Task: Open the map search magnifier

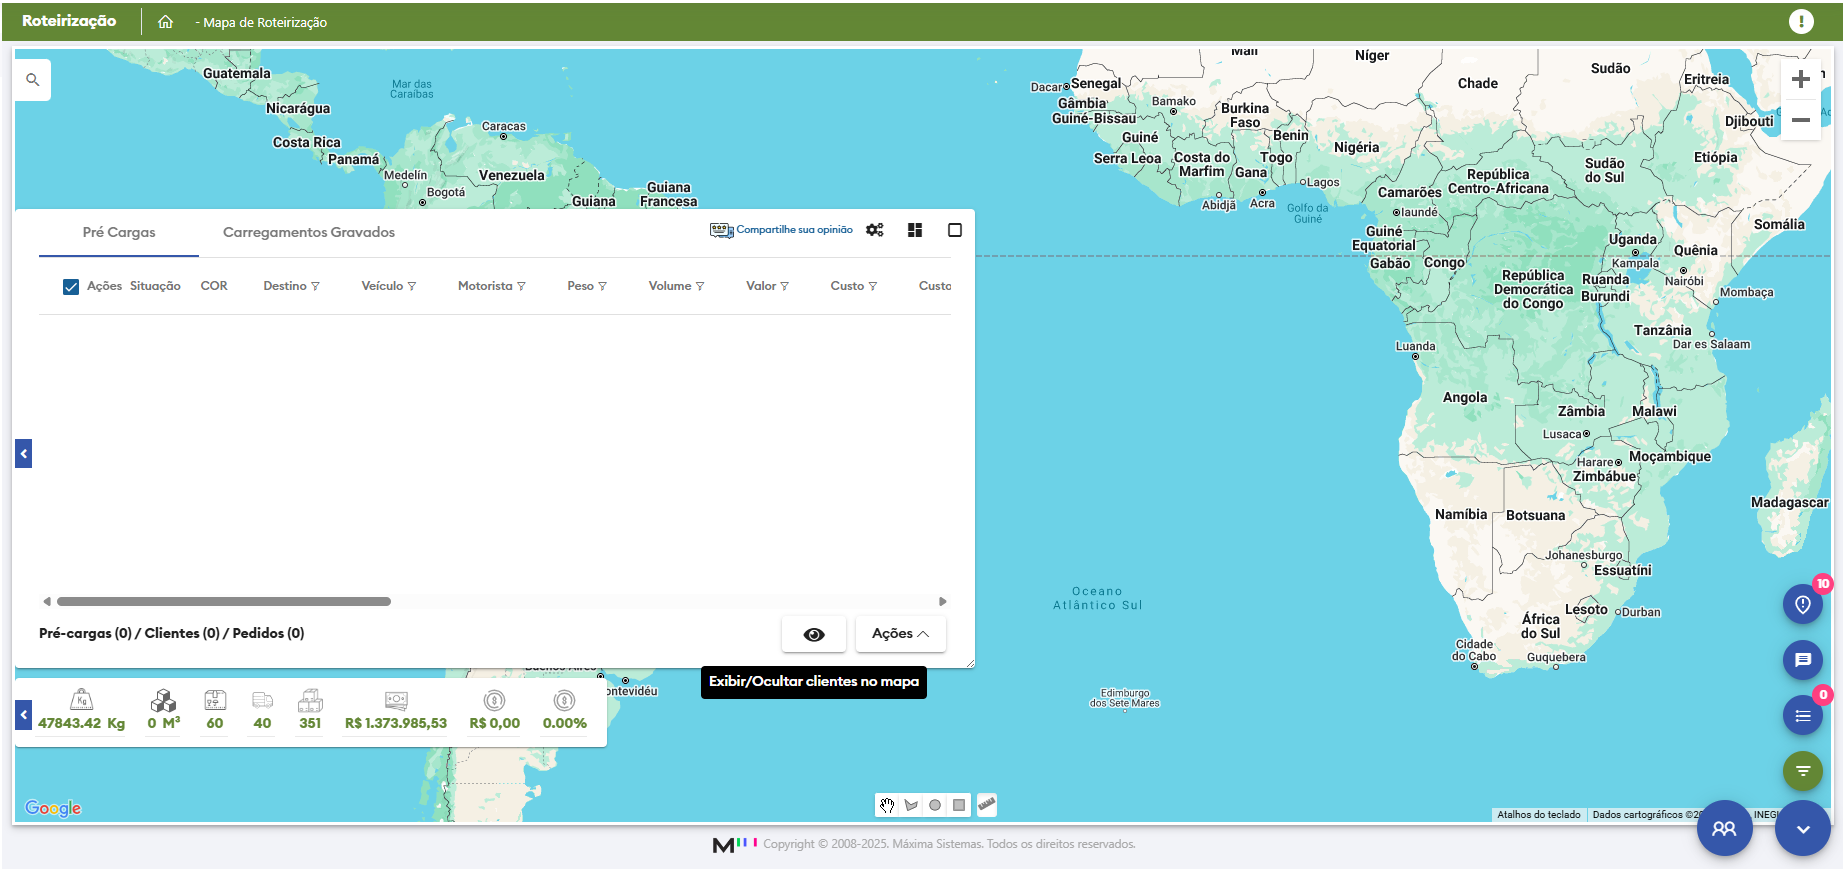Action: pos(33,80)
